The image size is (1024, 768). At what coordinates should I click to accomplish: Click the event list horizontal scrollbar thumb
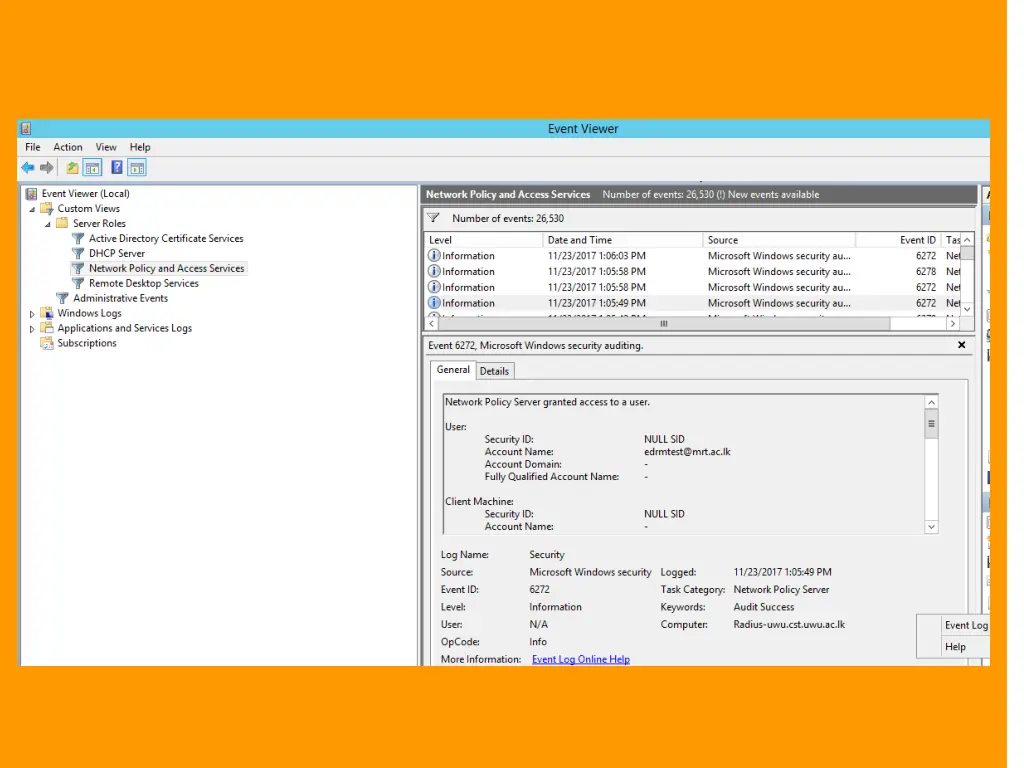click(x=663, y=324)
